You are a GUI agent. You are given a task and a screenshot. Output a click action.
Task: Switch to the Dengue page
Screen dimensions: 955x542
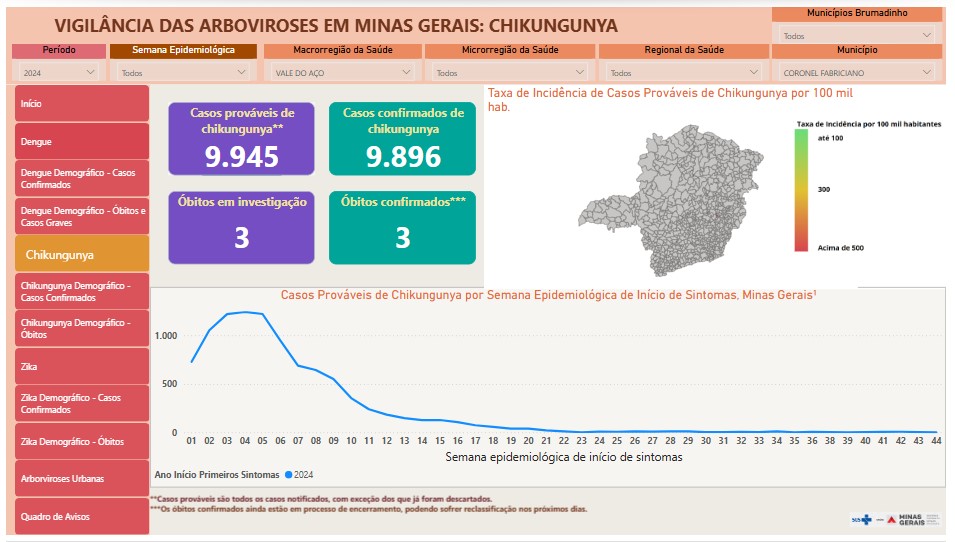tap(82, 142)
